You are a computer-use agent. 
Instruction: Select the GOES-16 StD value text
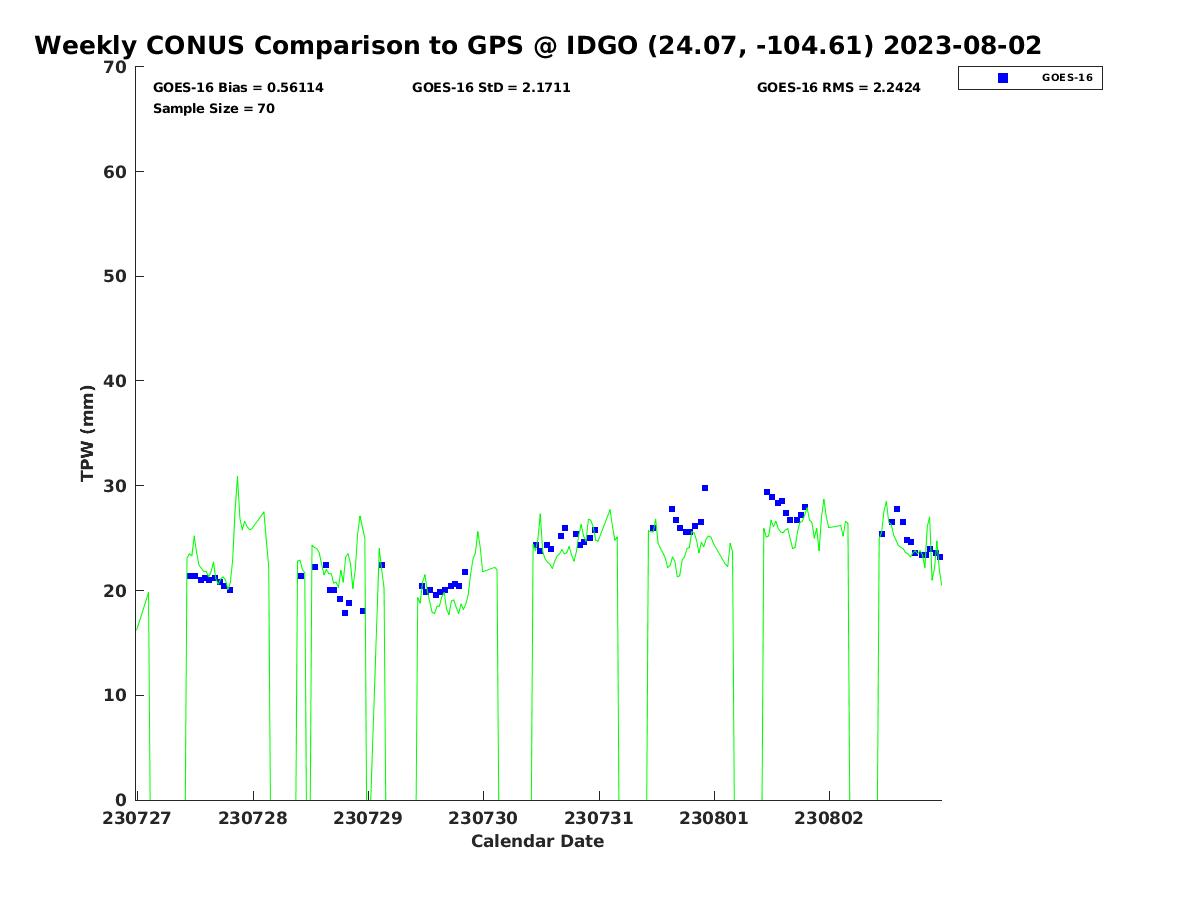point(491,88)
